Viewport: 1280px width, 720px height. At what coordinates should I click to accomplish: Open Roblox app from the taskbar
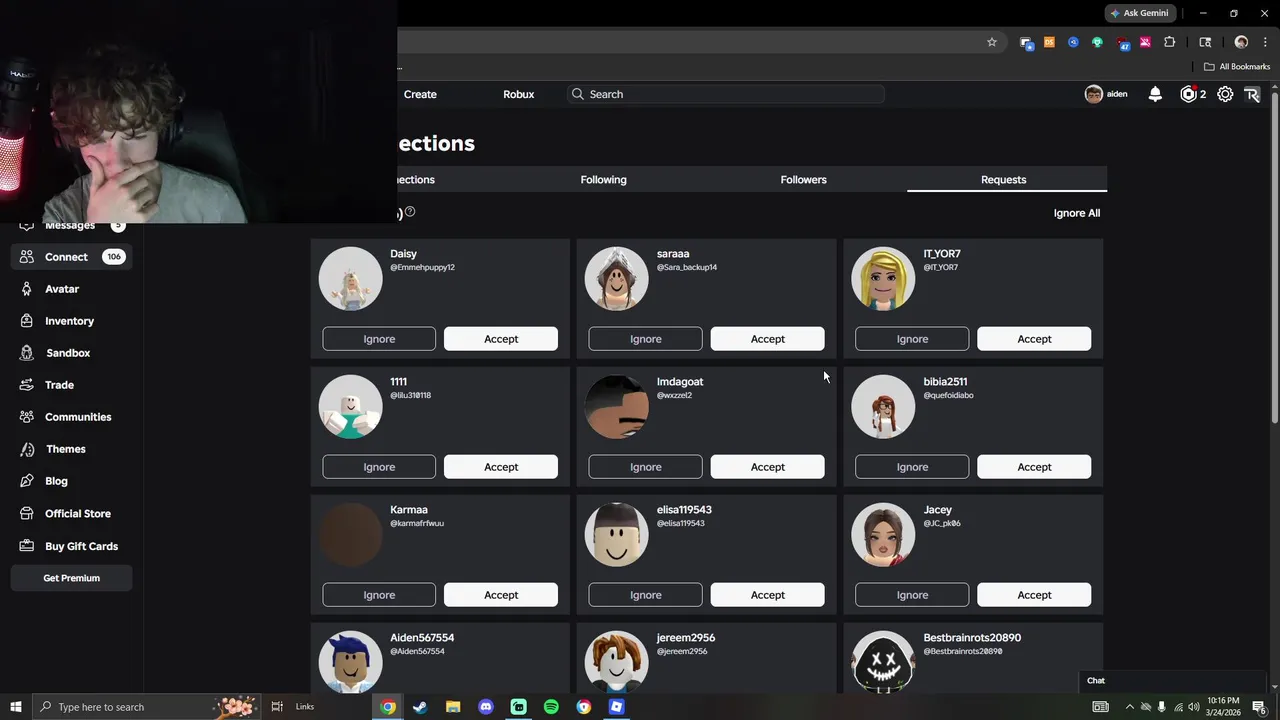click(617, 707)
